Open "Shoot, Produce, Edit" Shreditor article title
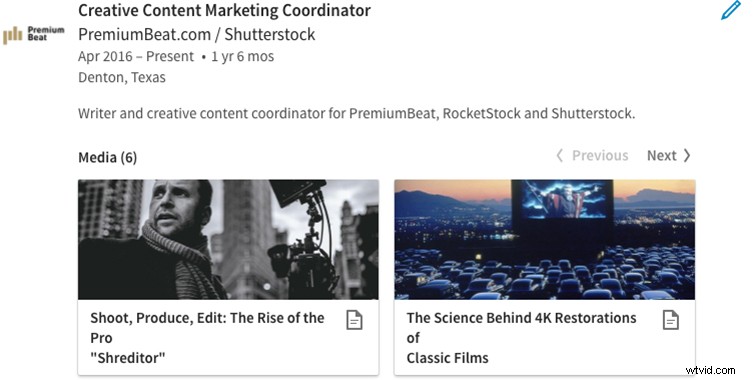 (208, 338)
